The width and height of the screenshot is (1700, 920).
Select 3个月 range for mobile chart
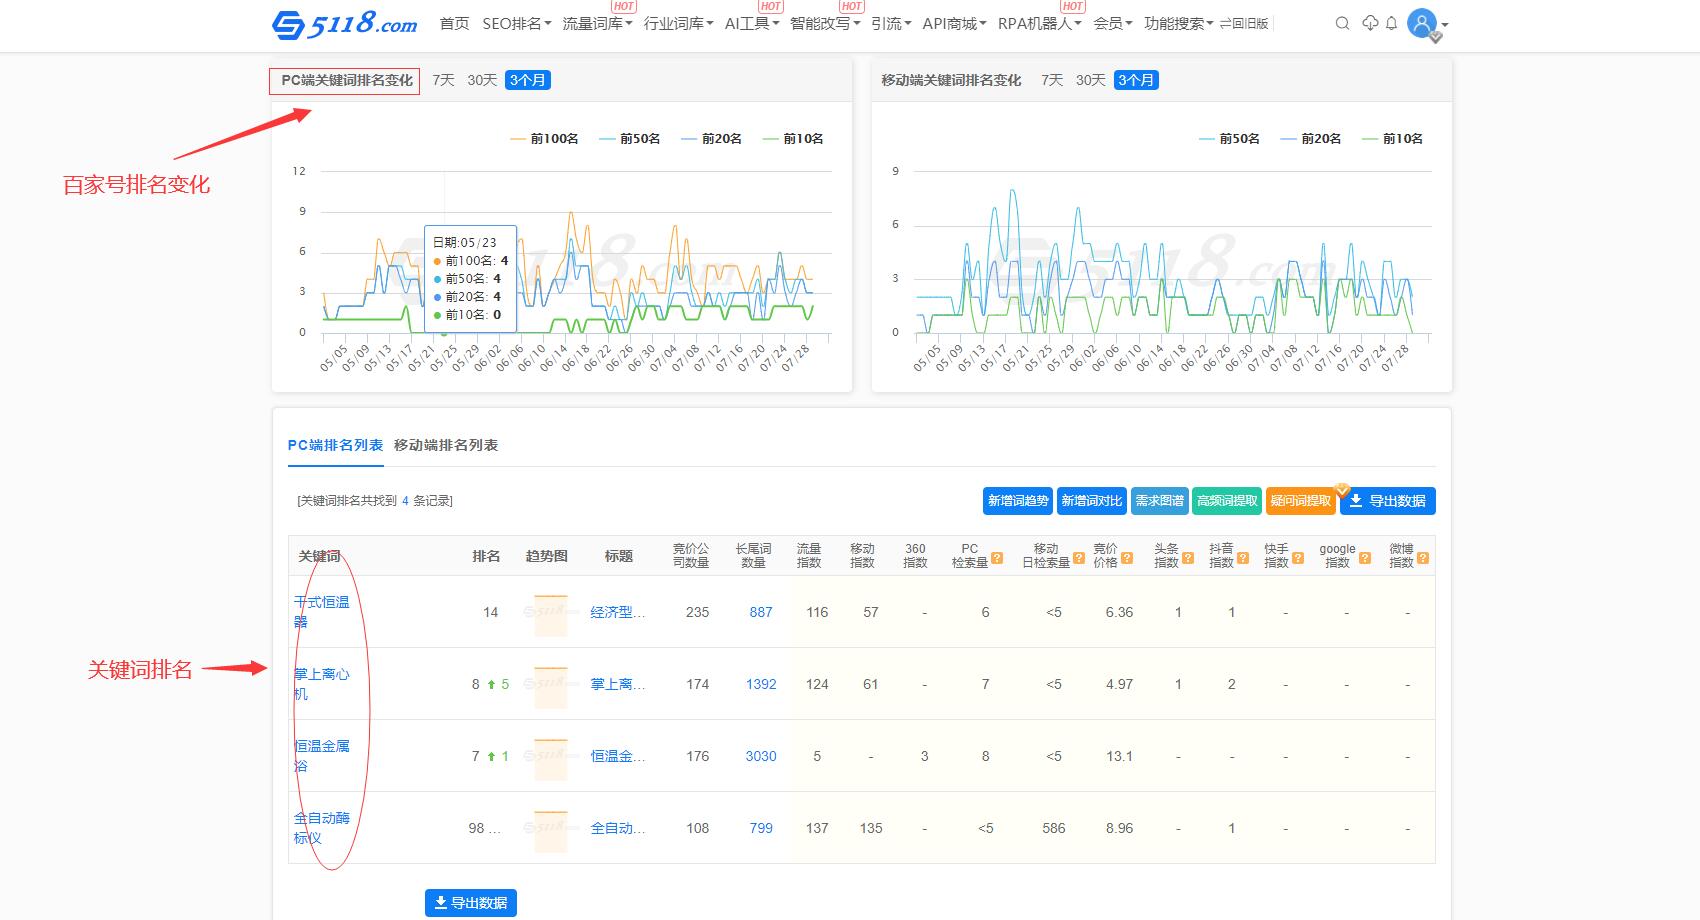coord(1137,80)
